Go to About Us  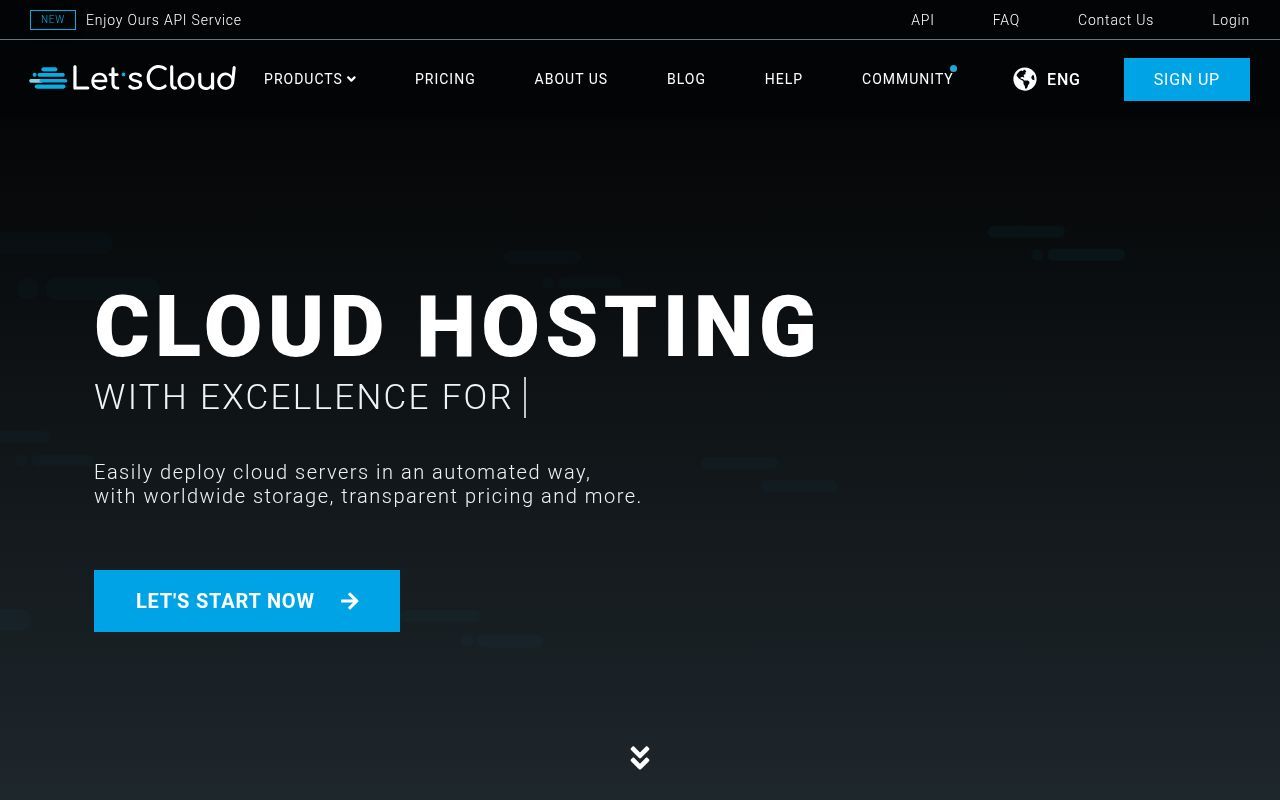pyautogui.click(x=571, y=79)
